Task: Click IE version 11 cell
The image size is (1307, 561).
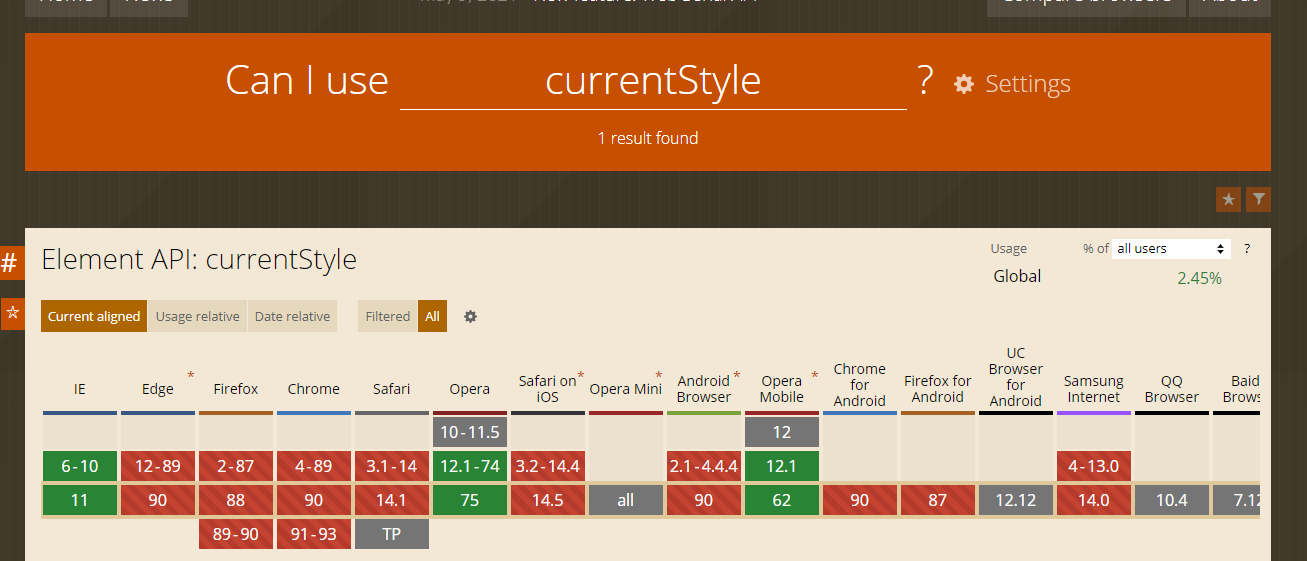Action: click(80, 500)
